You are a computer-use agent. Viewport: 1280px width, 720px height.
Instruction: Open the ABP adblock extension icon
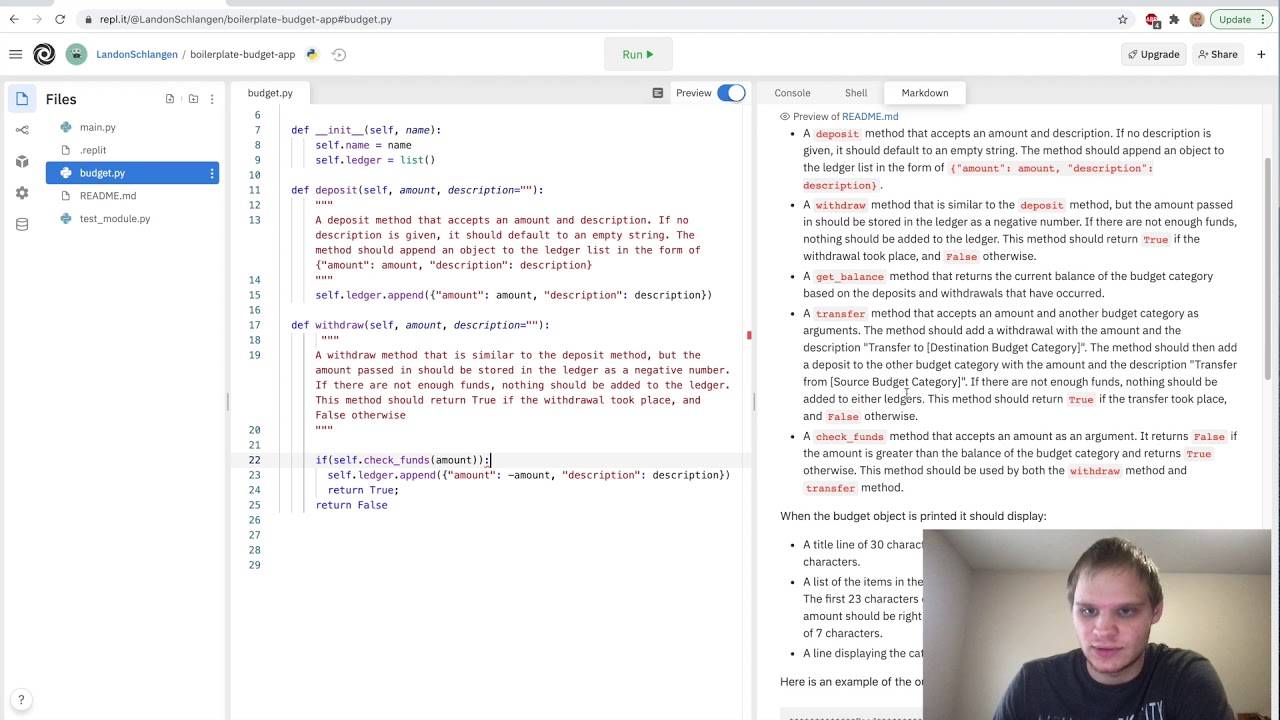point(1152,19)
